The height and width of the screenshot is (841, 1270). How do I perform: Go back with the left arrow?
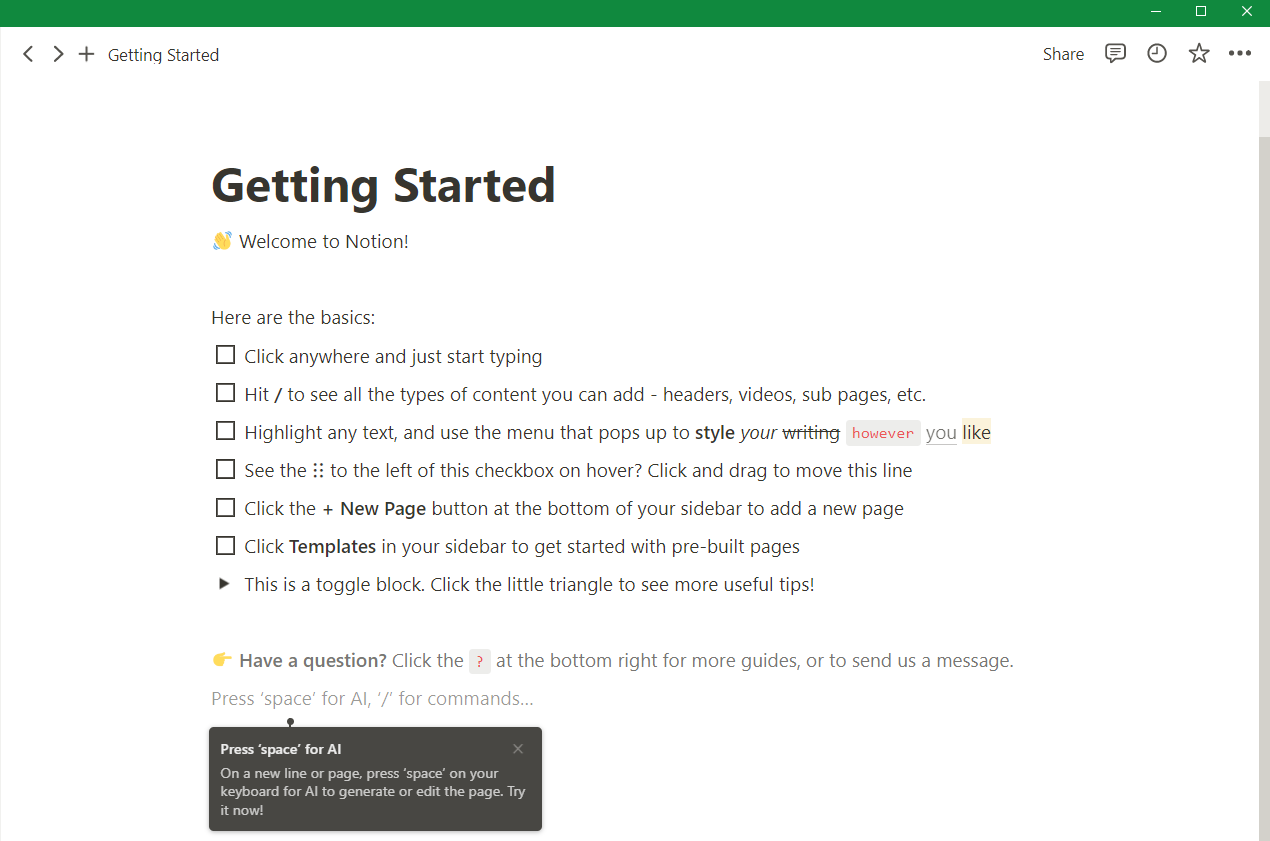[x=28, y=54]
